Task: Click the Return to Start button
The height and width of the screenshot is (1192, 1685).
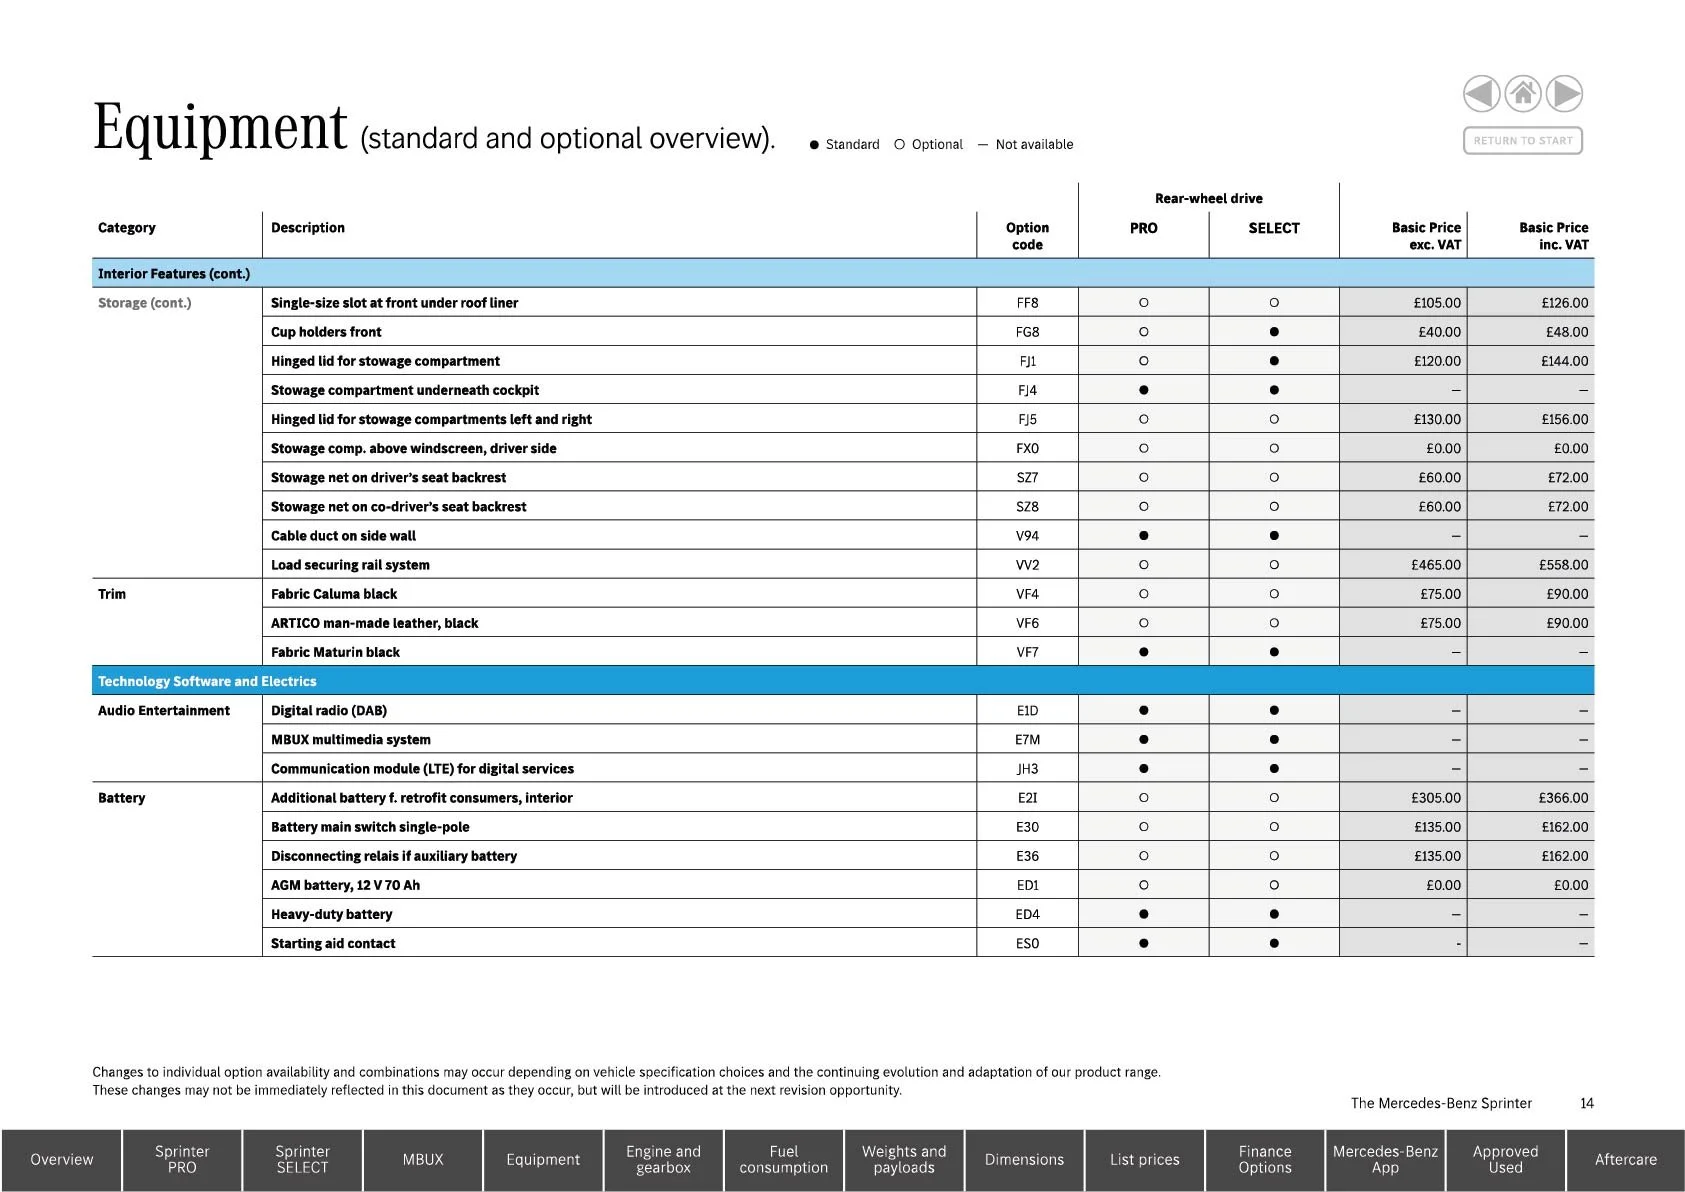Action: tap(1523, 141)
